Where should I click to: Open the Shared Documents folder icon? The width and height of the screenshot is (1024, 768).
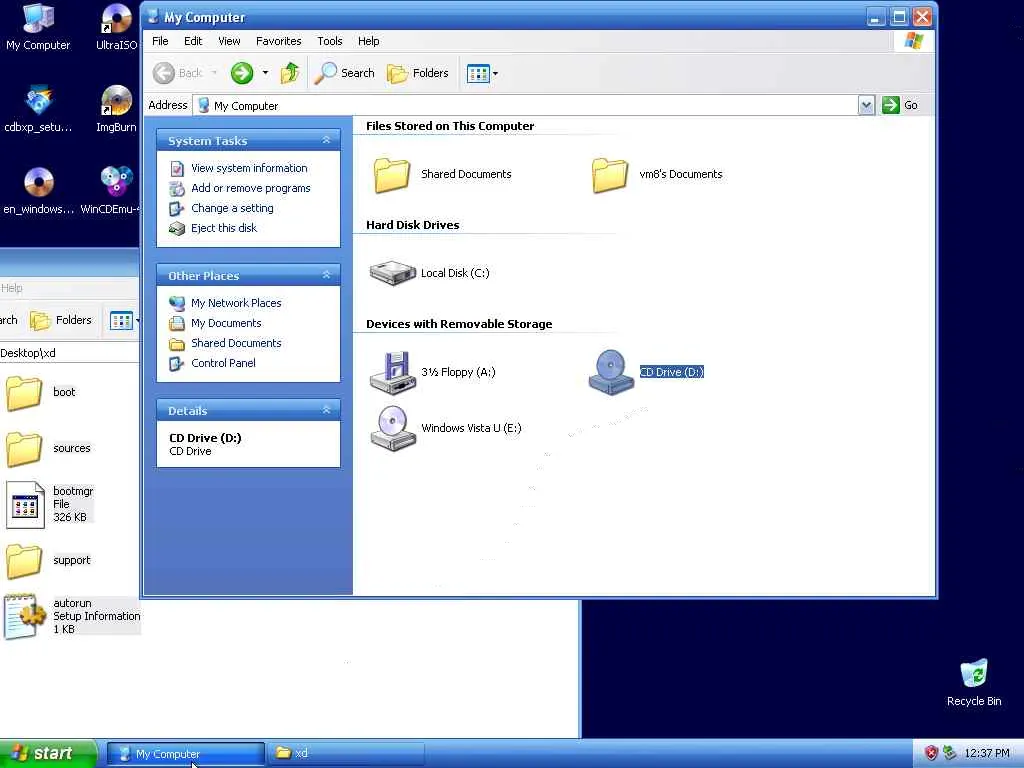392,175
